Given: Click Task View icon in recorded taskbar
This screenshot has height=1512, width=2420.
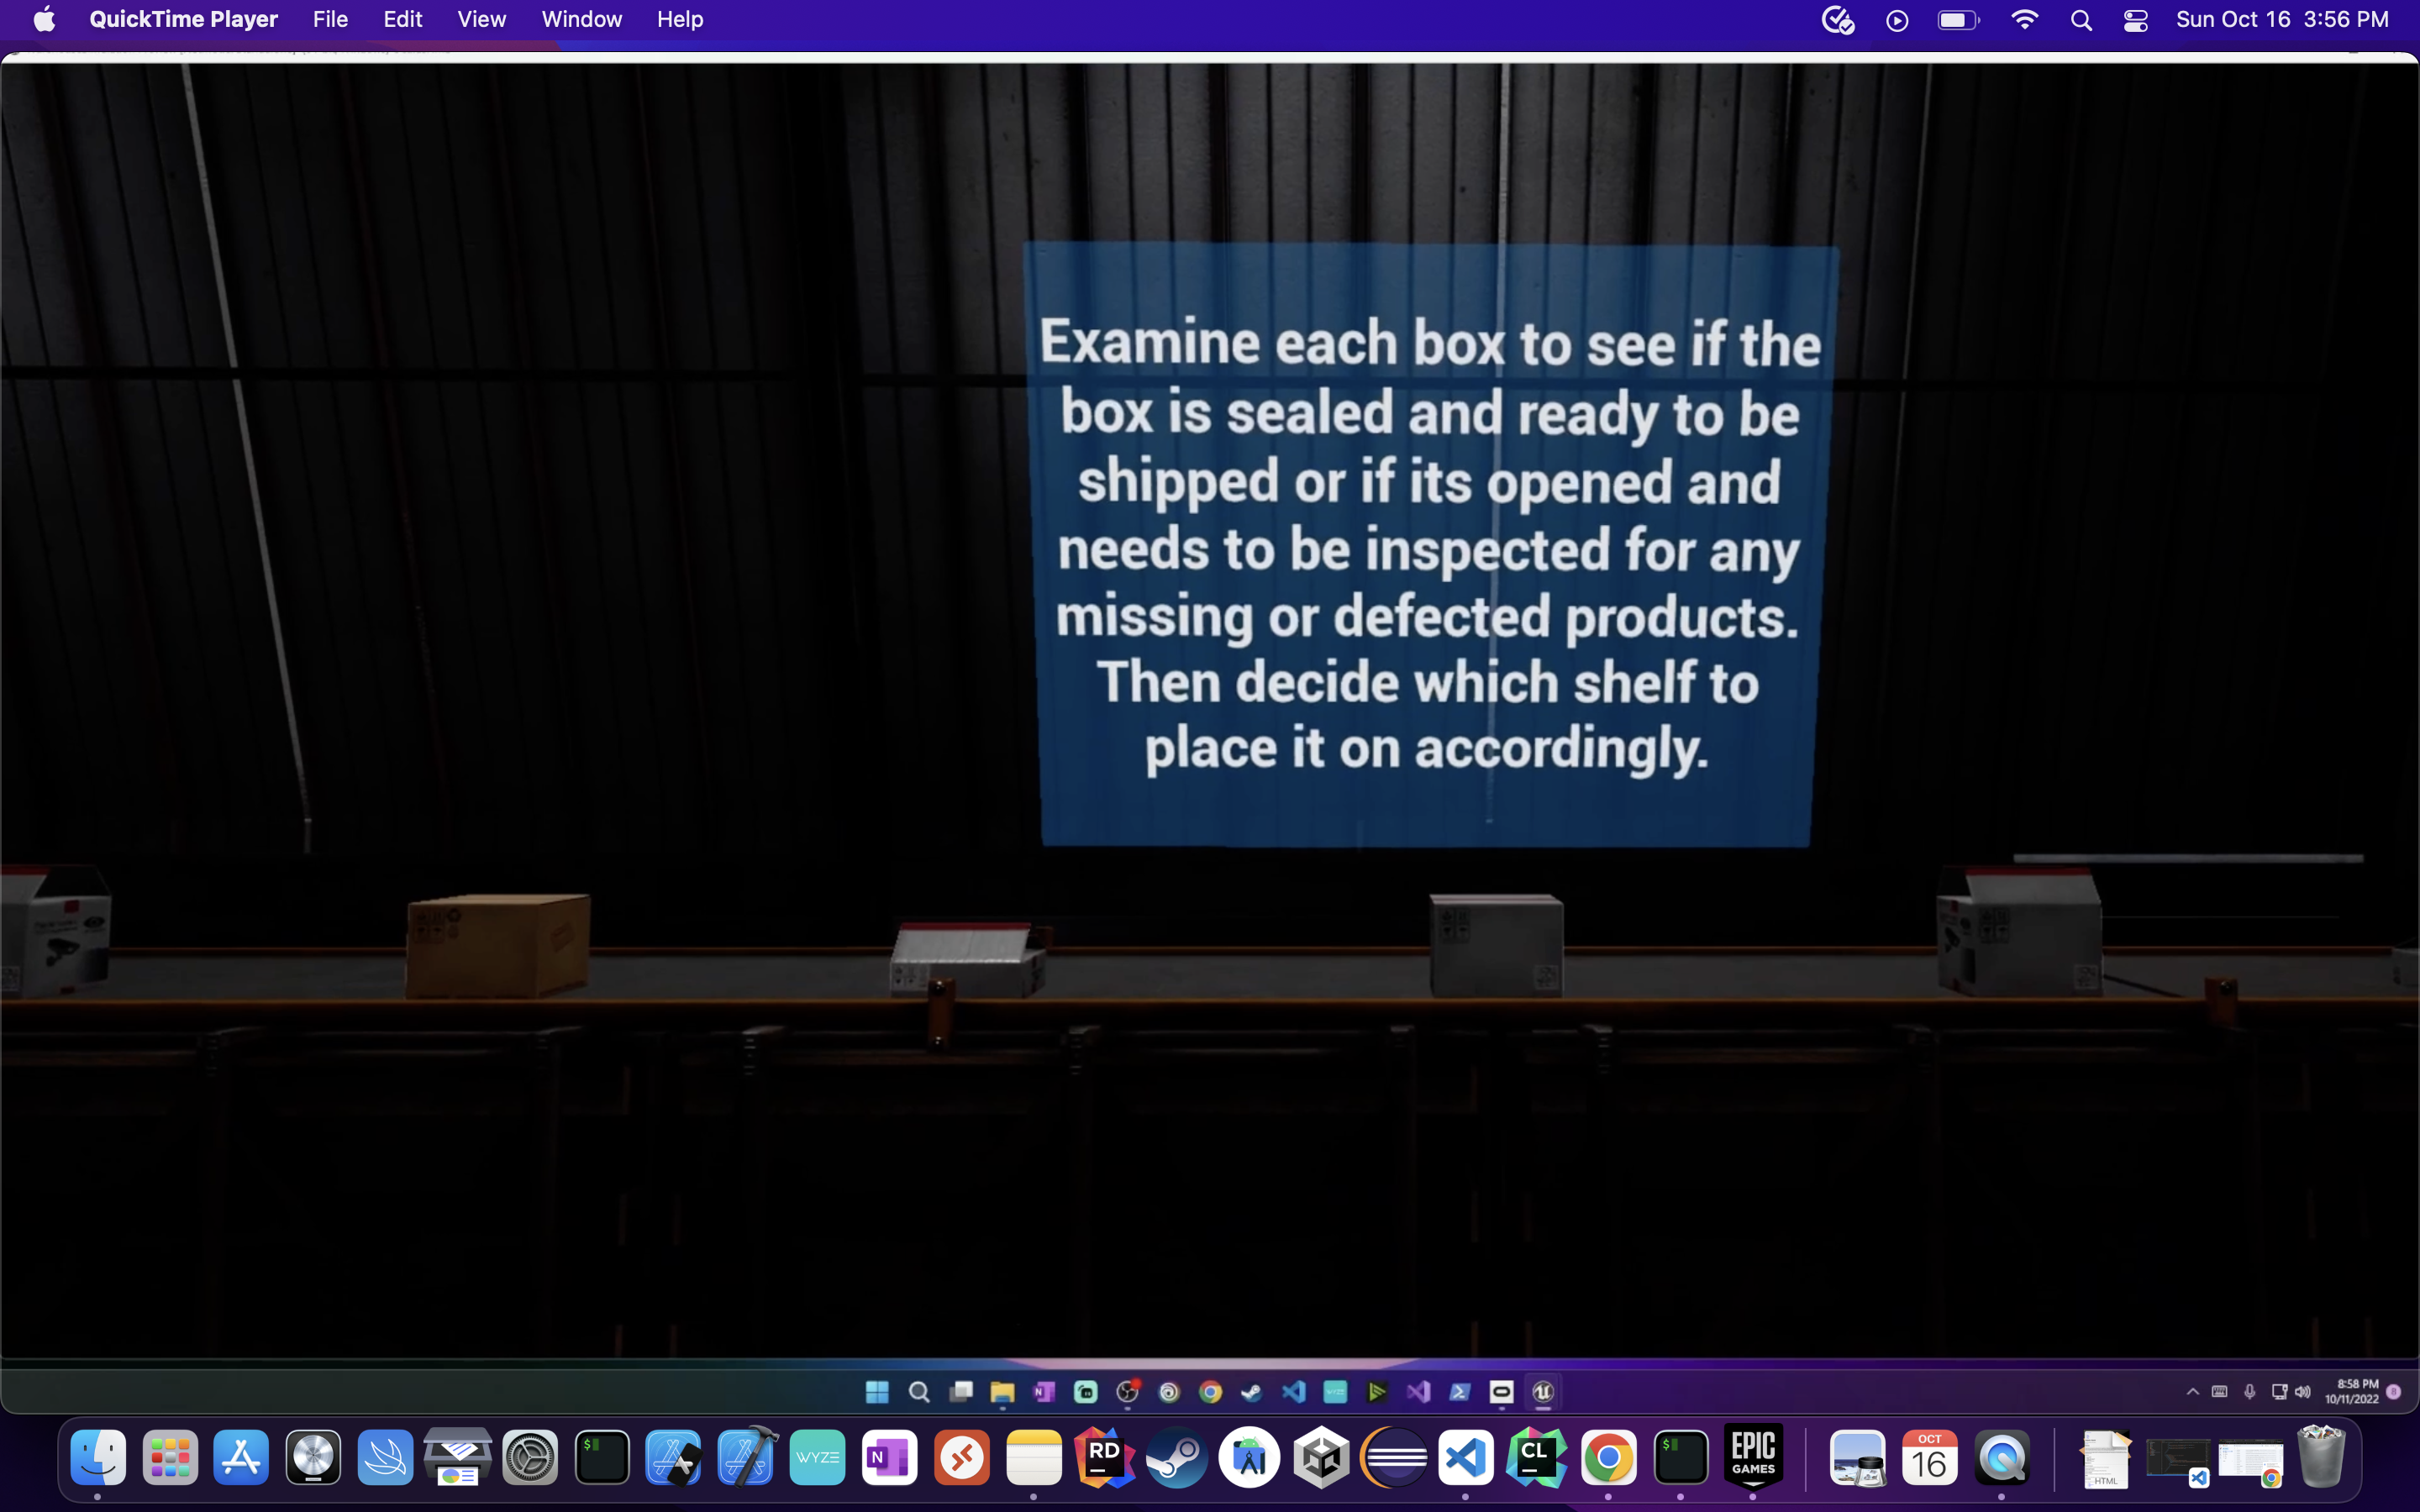Looking at the screenshot, I should click(961, 1392).
